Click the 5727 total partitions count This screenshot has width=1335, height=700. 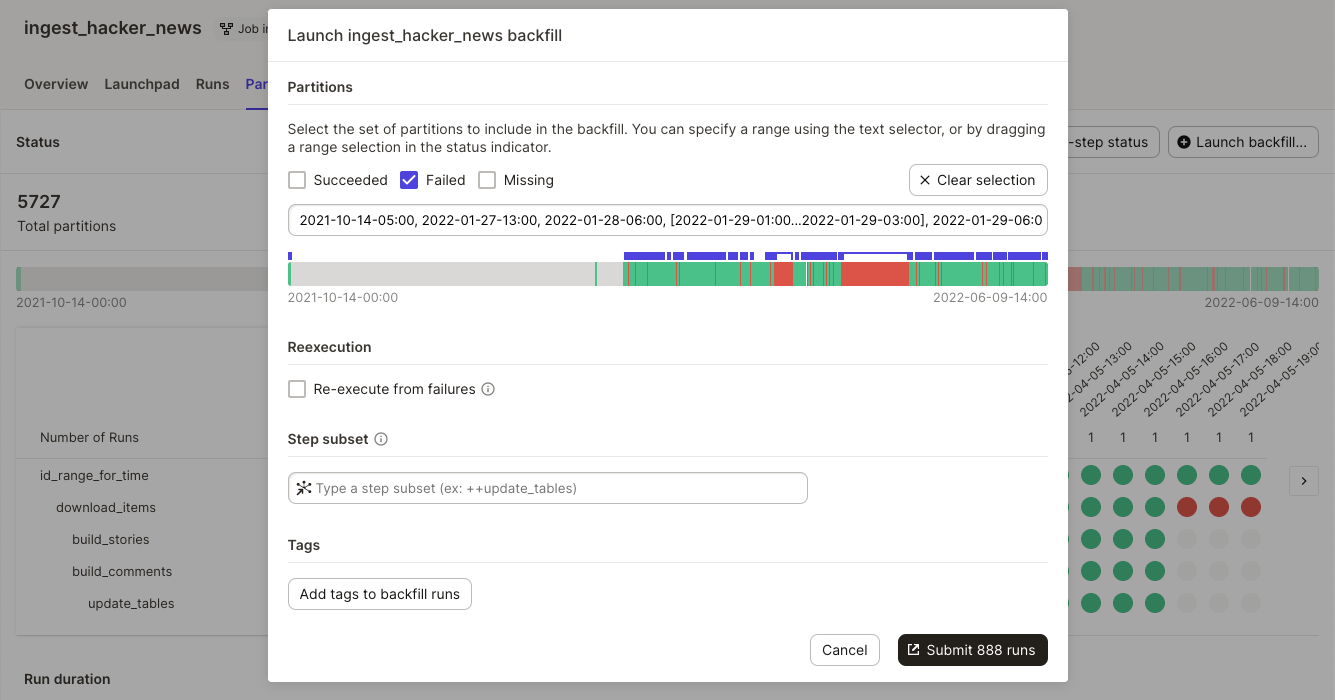[x=39, y=202]
